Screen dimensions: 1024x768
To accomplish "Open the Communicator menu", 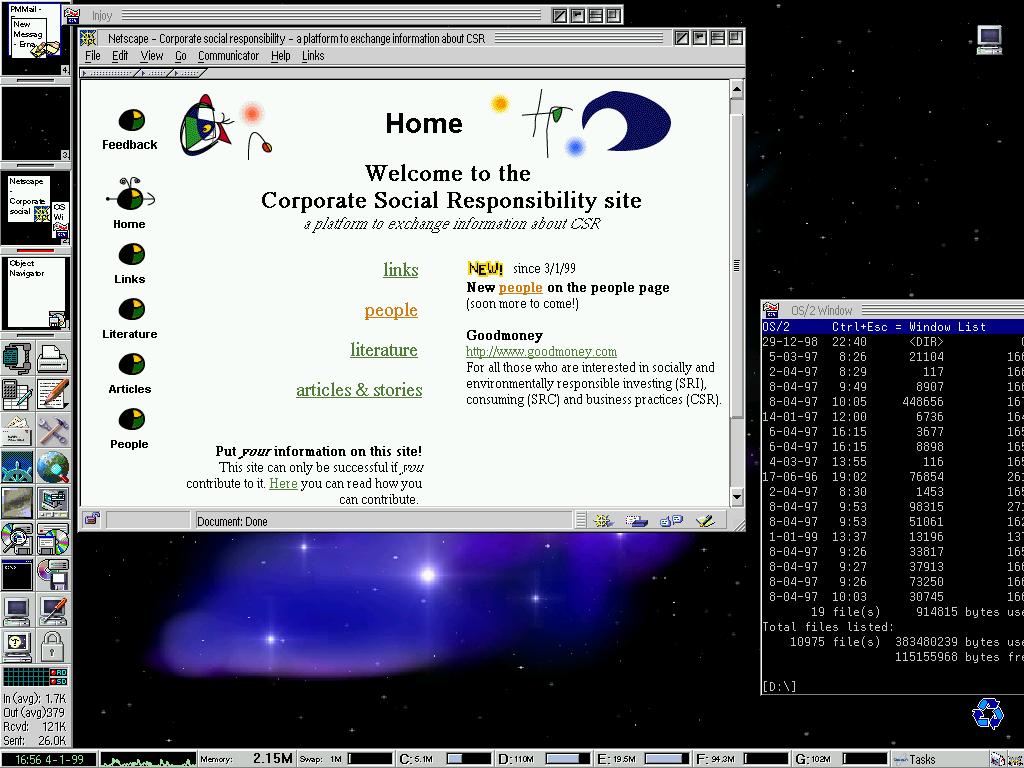I will pos(228,56).
